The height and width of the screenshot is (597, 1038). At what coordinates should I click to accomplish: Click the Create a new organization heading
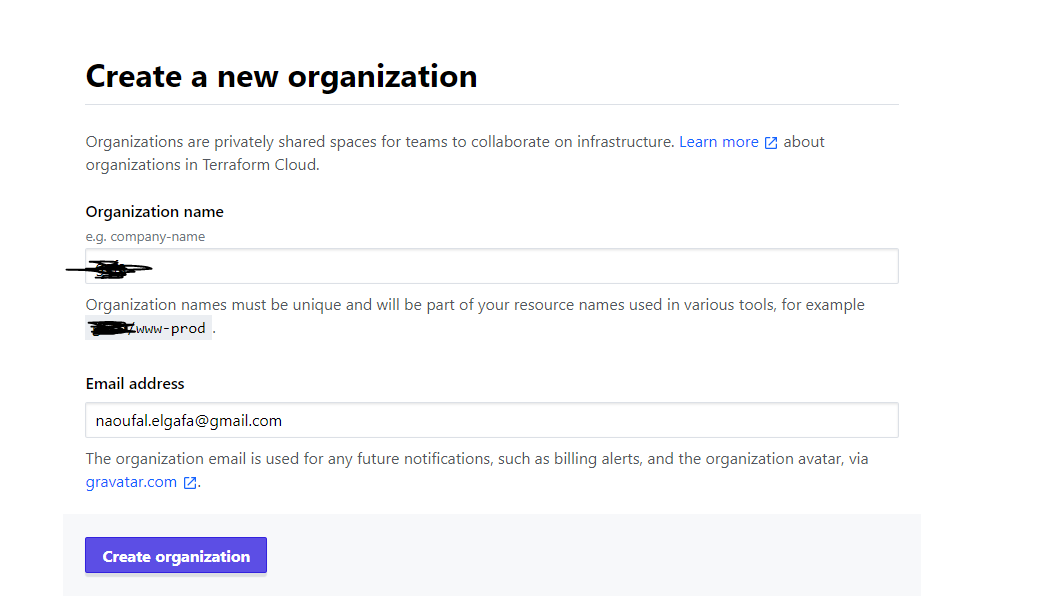[281, 76]
